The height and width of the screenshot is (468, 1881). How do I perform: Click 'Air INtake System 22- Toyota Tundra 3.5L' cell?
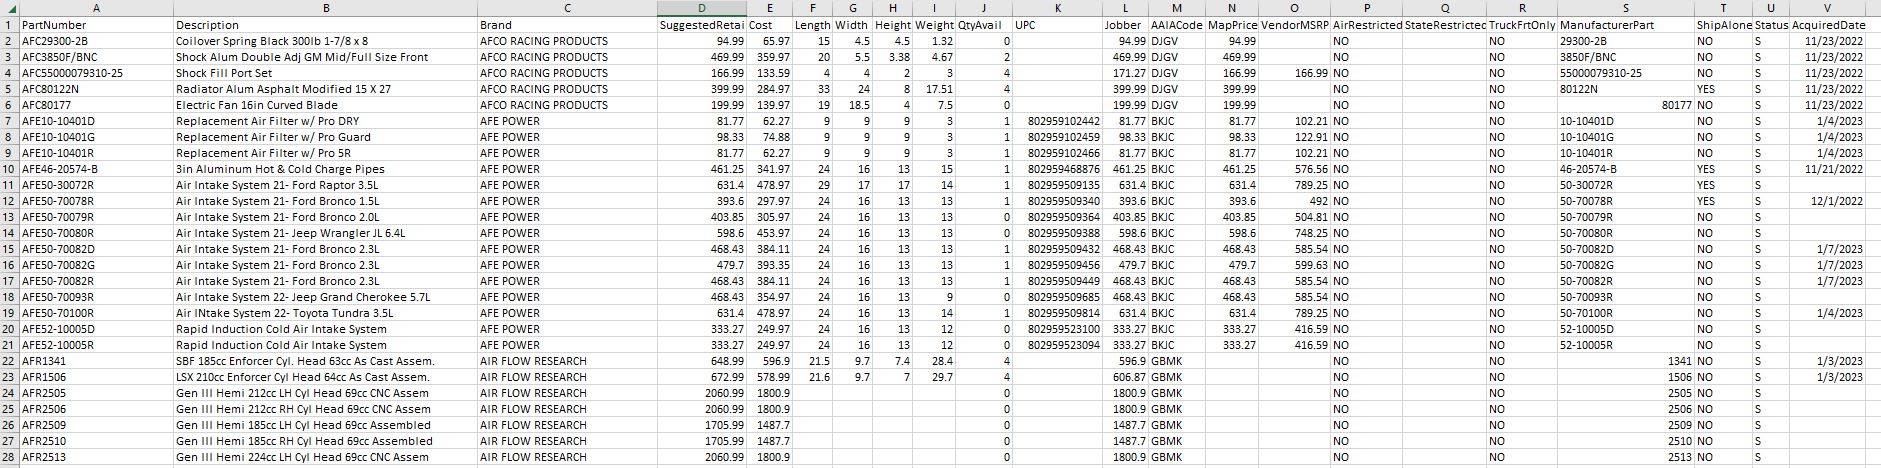tap(325, 313)
